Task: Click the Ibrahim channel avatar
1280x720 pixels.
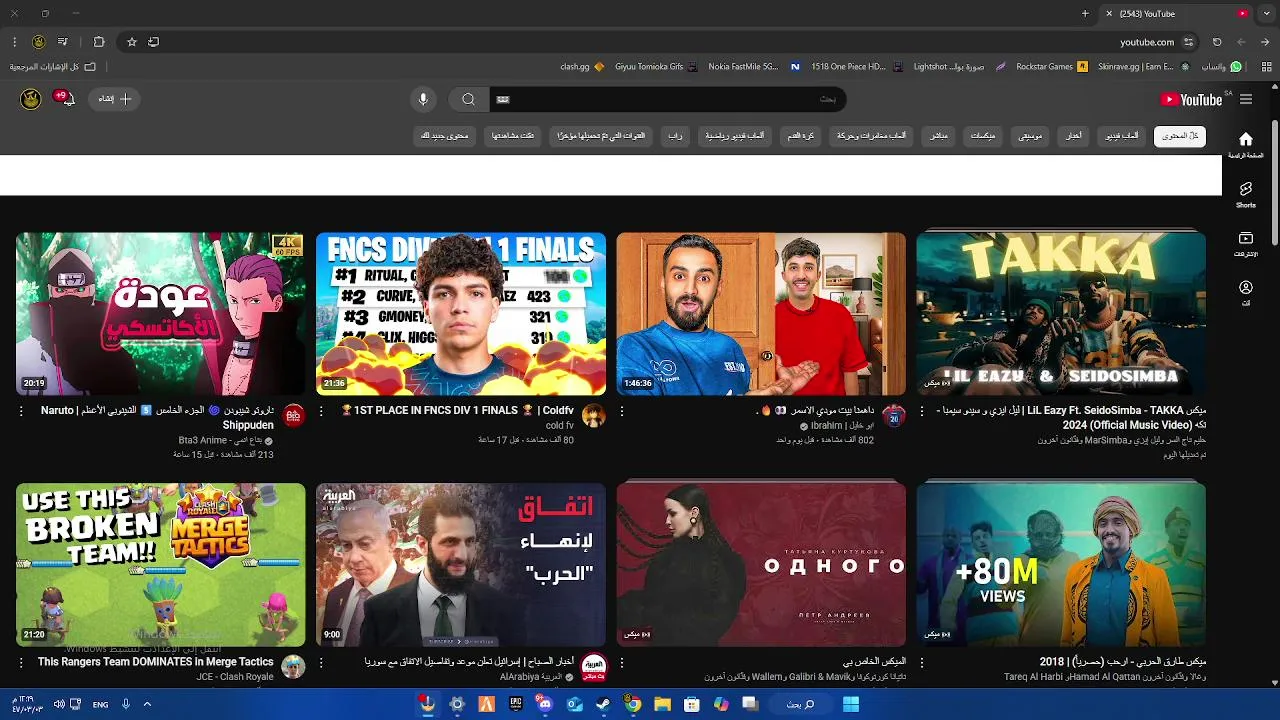Action: click(893, 416)
